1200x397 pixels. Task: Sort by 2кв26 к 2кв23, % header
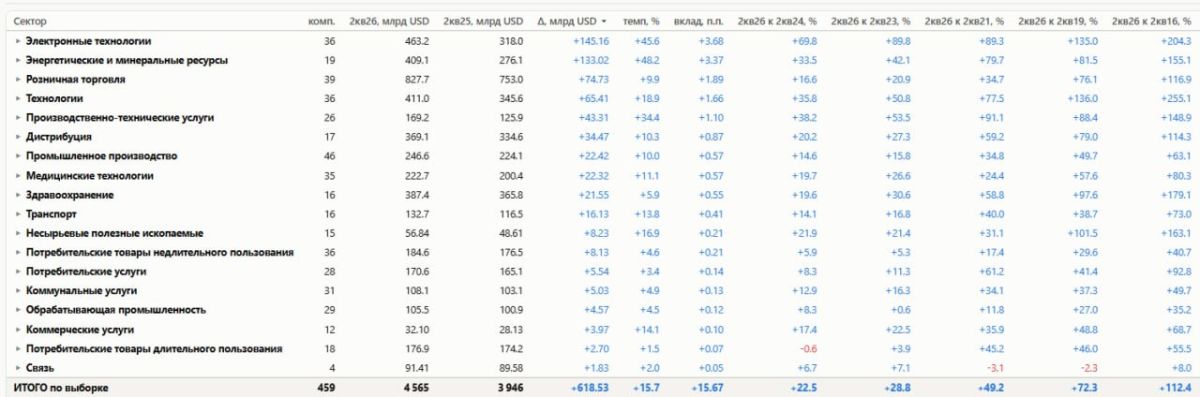click(871, 21)
